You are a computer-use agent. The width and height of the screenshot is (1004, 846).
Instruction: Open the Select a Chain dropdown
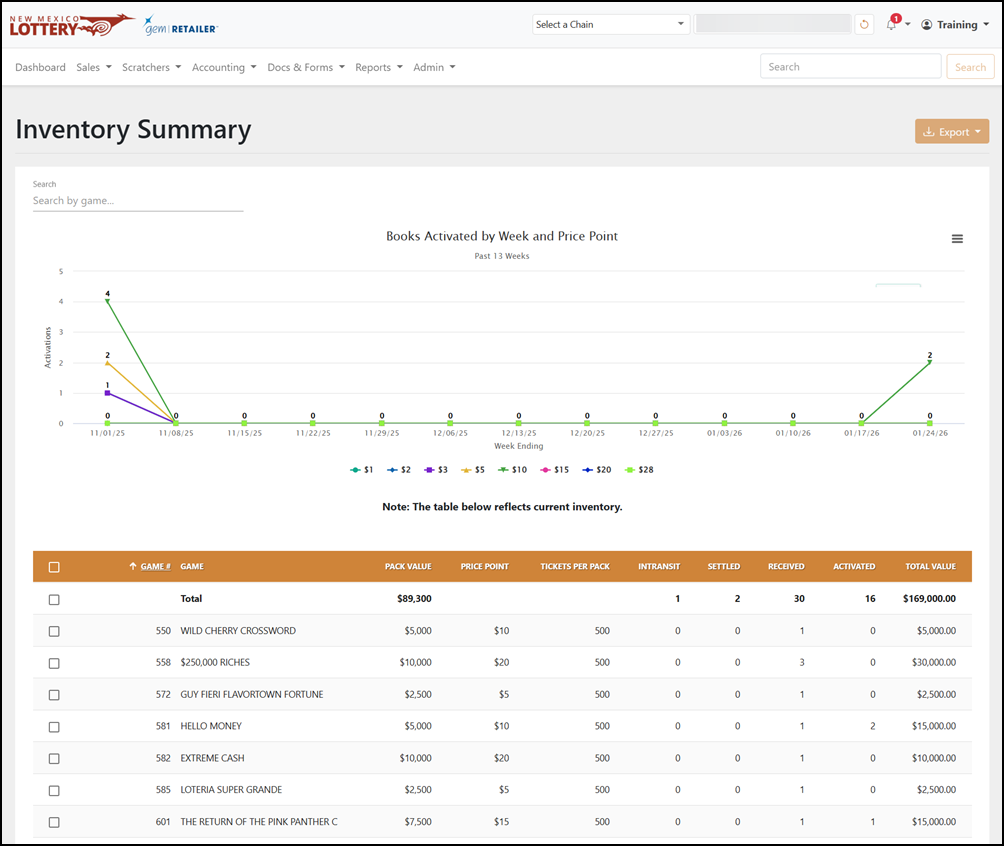tap(611, 24)
